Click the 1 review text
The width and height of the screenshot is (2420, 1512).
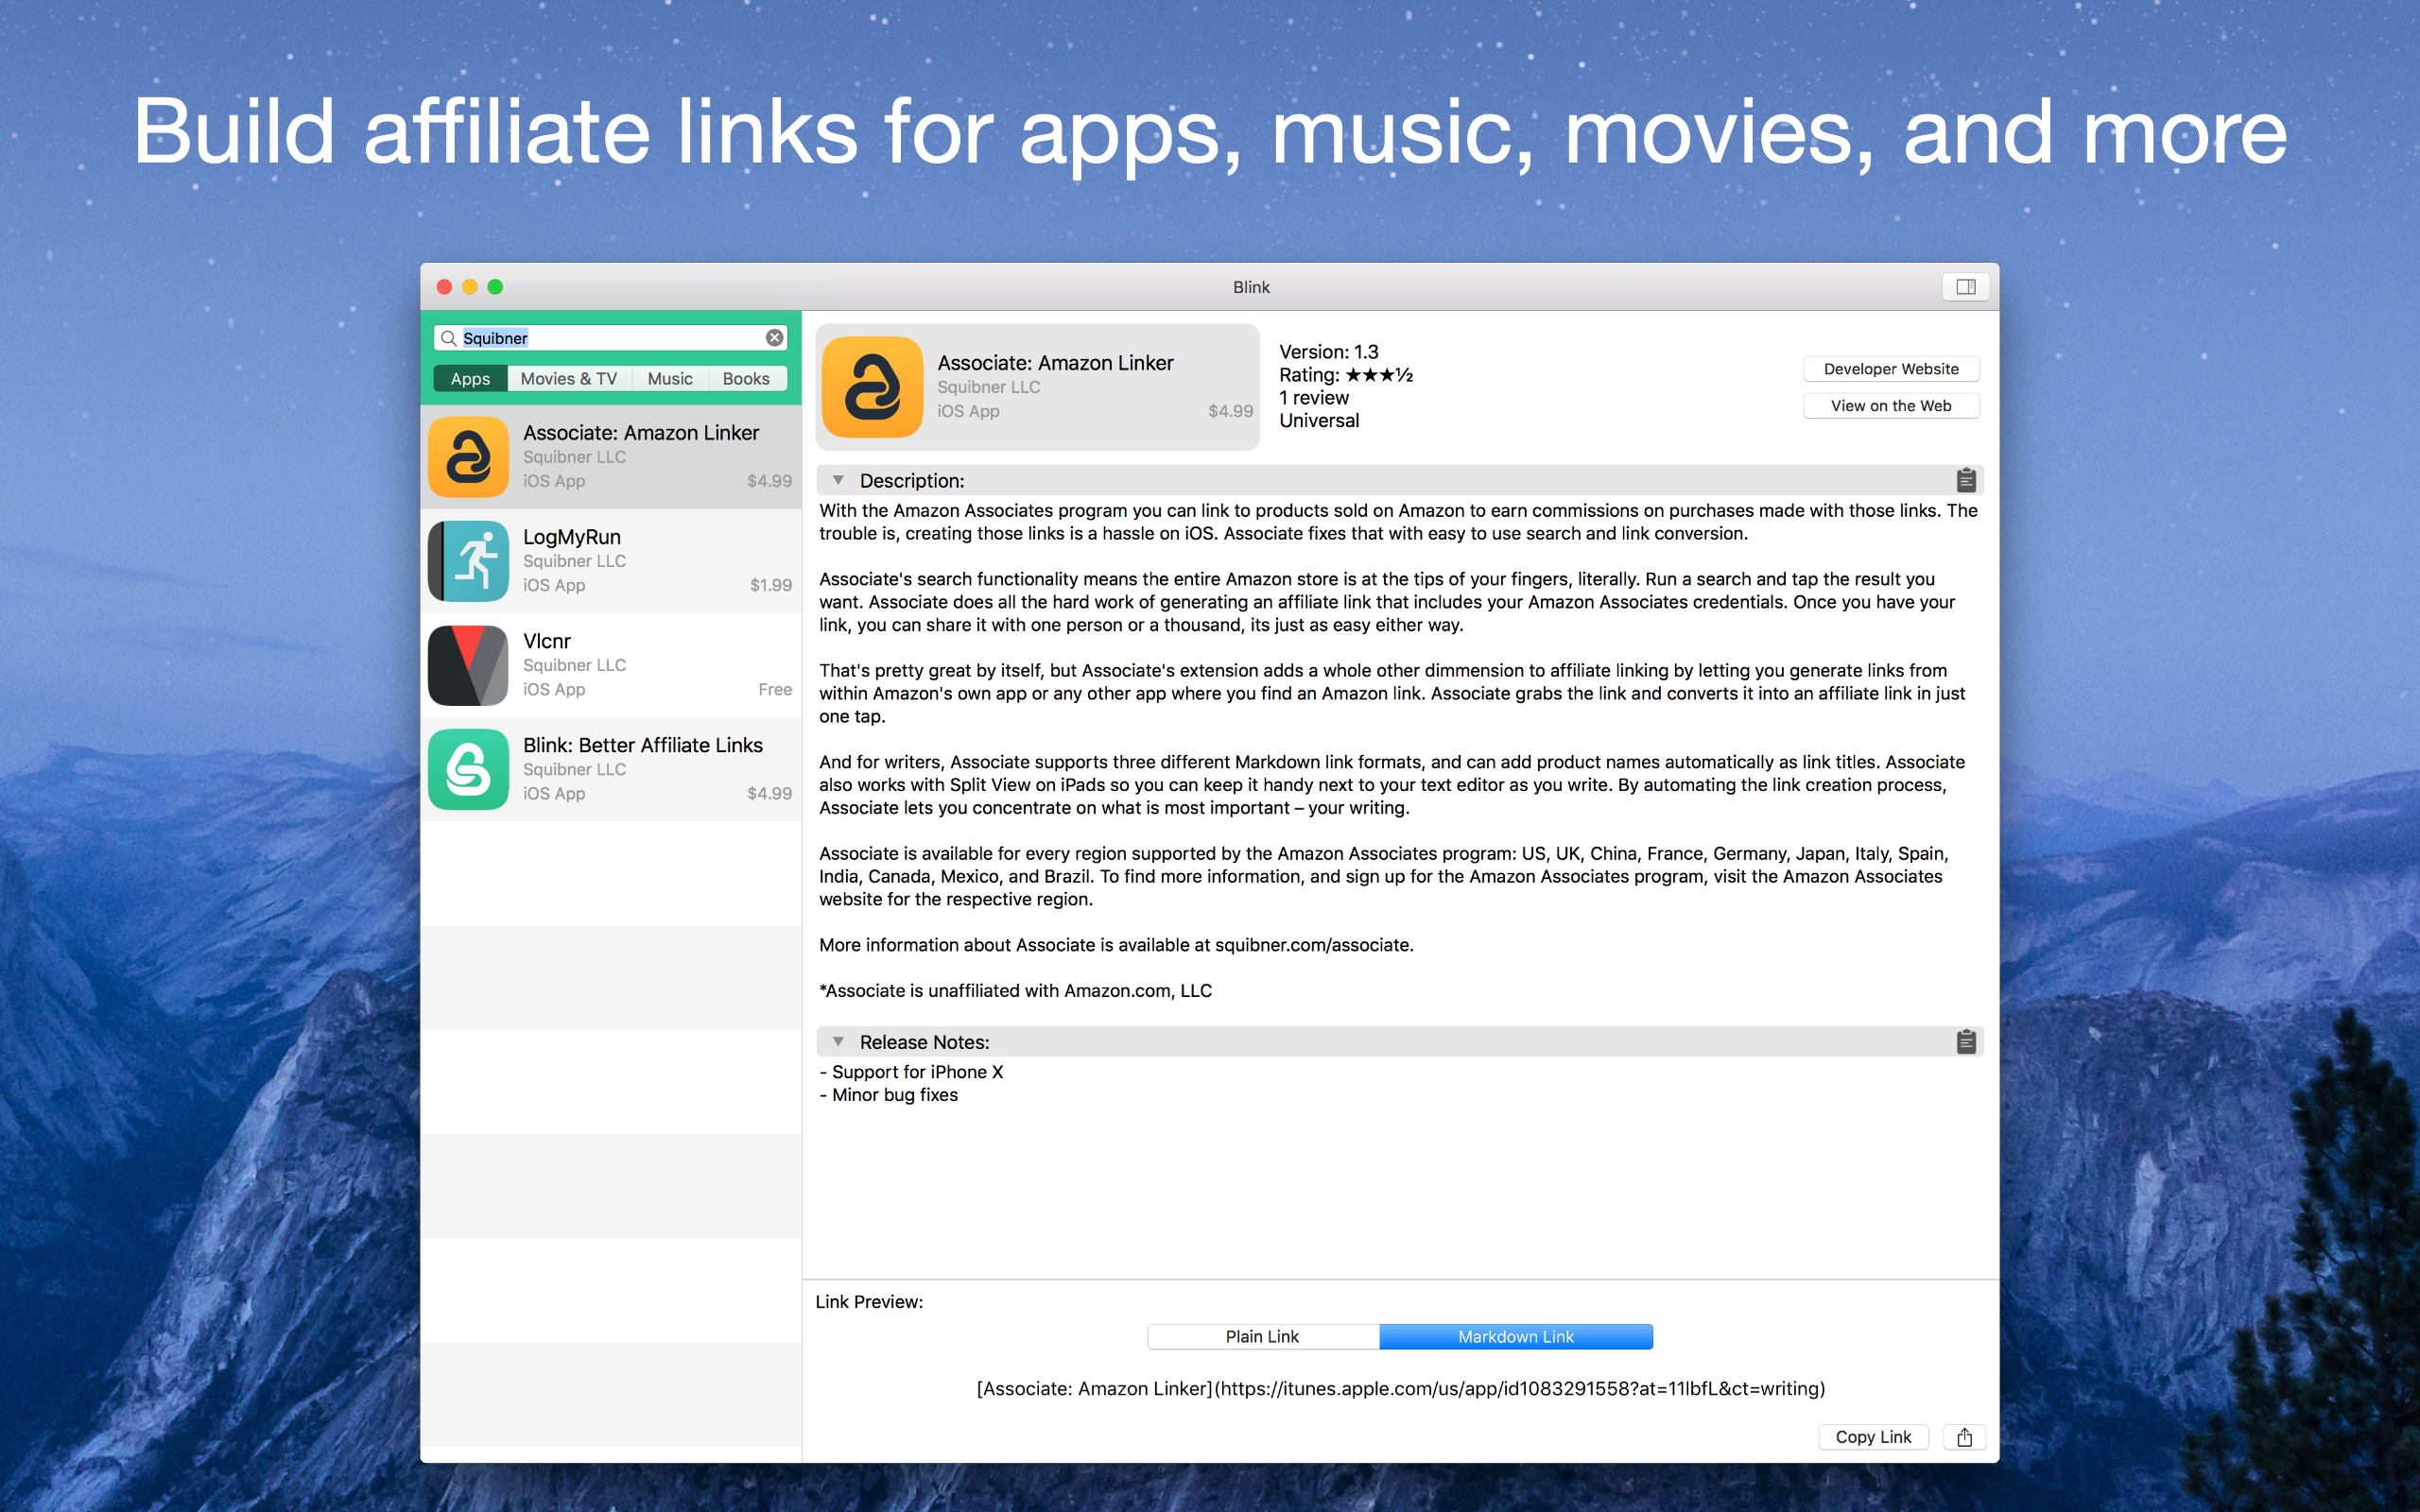coord(1314,398)
